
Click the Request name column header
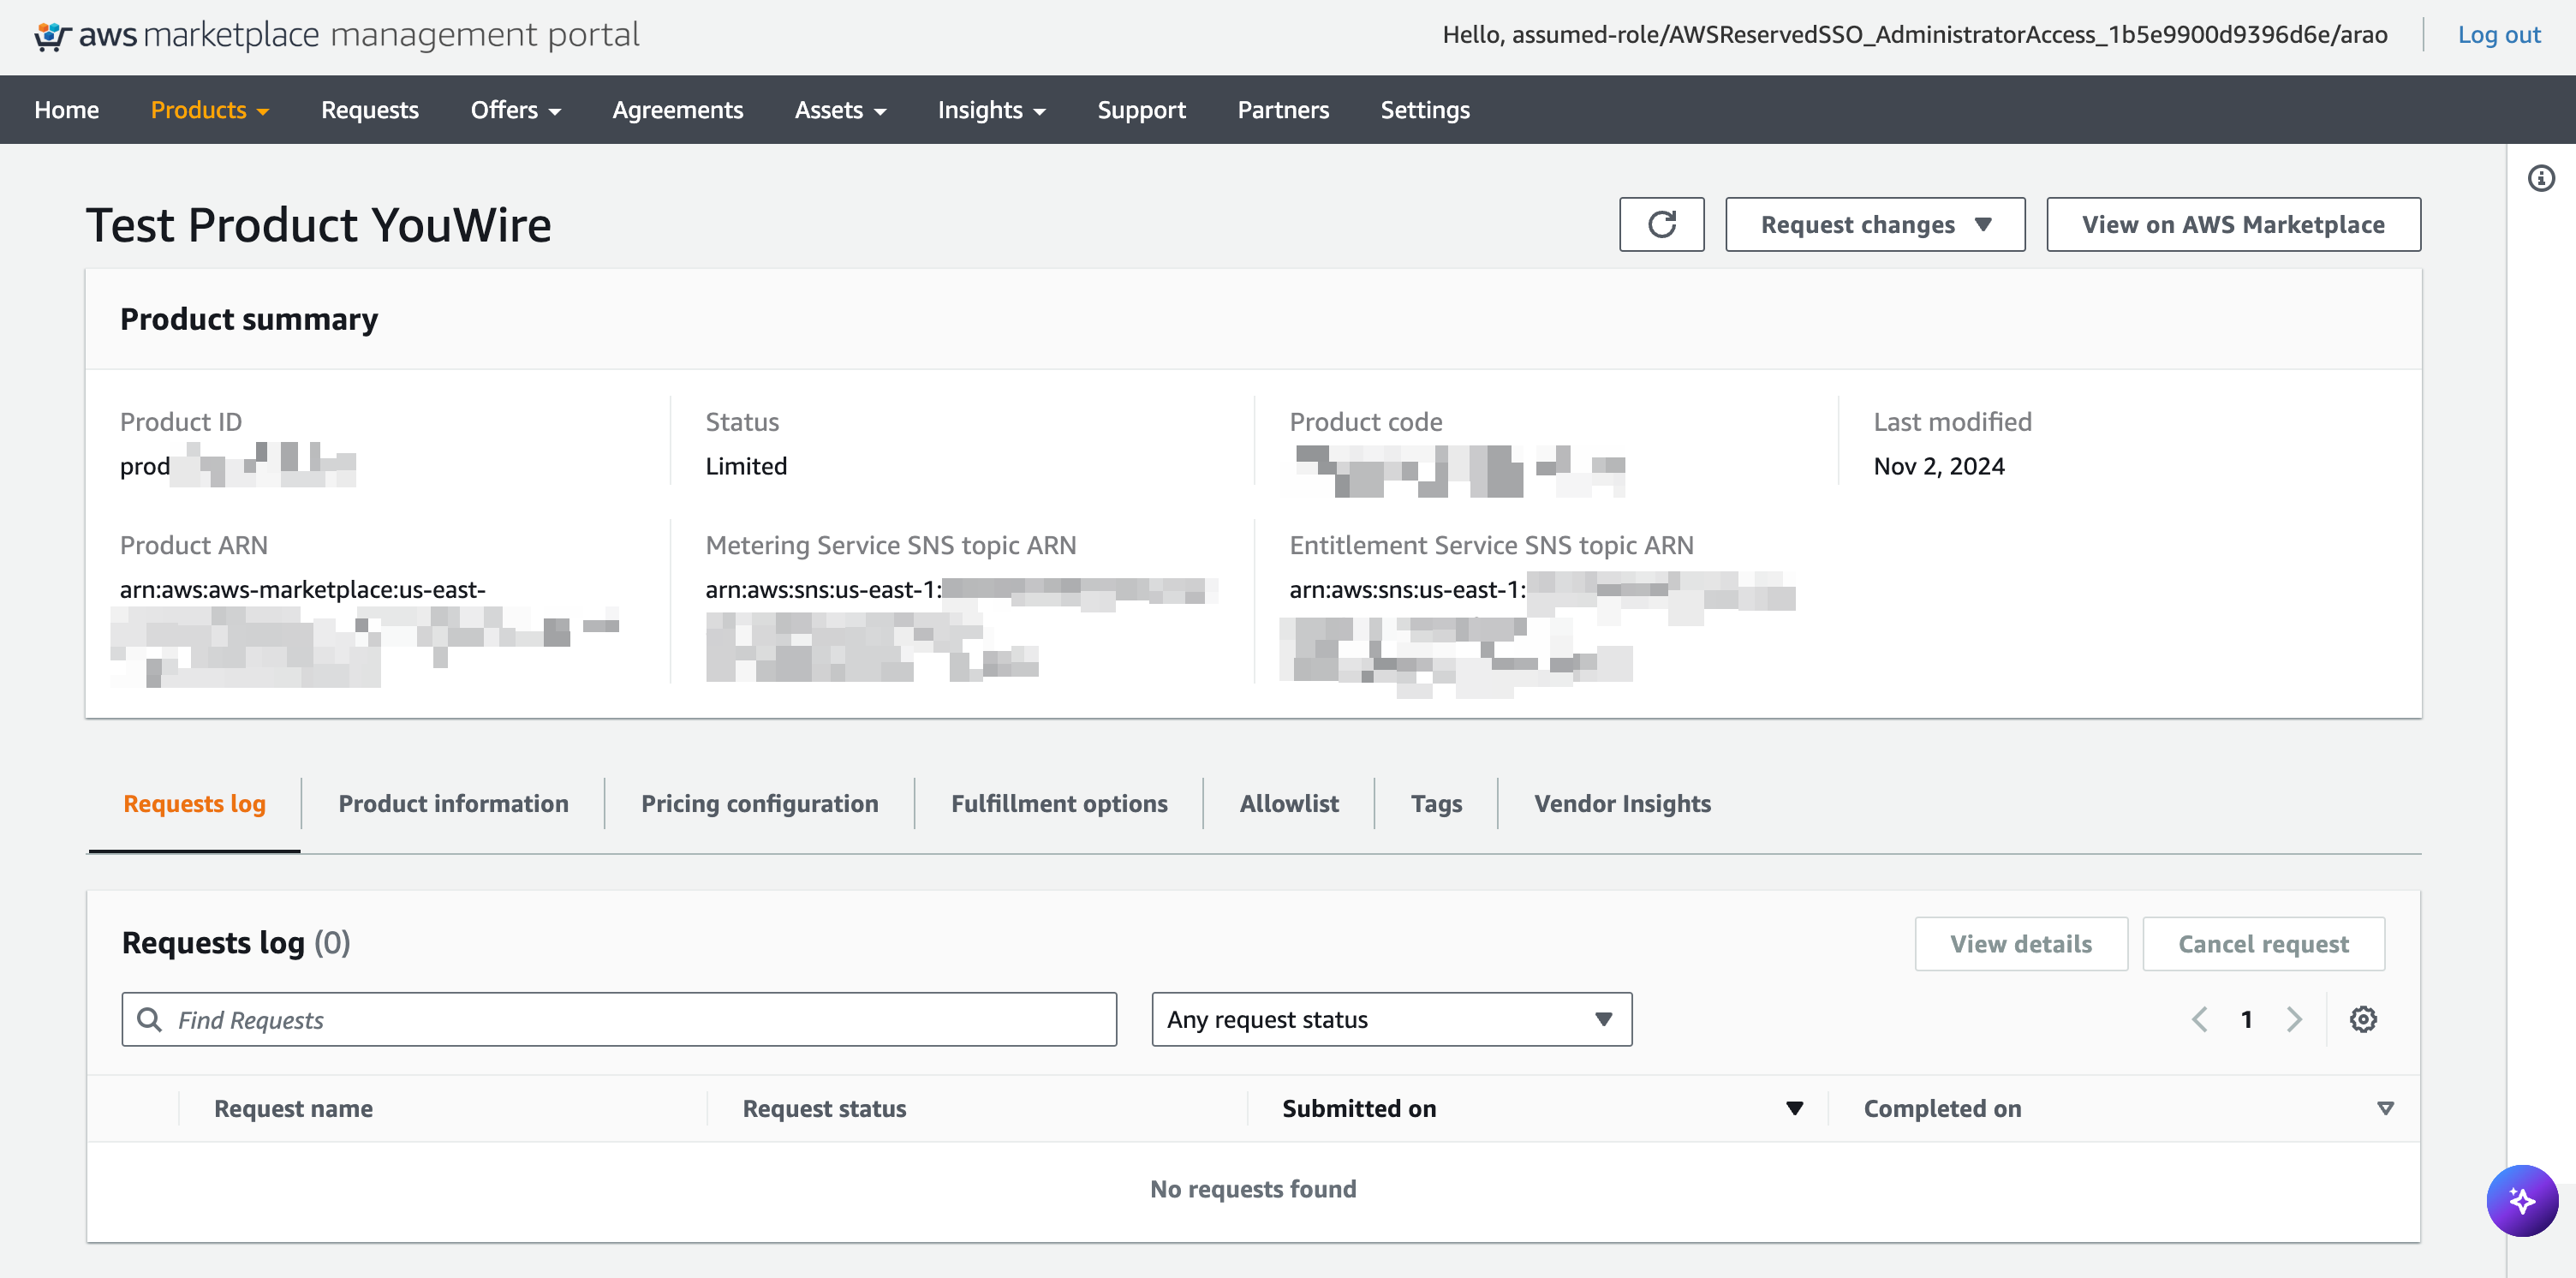tap(293, 1108)
